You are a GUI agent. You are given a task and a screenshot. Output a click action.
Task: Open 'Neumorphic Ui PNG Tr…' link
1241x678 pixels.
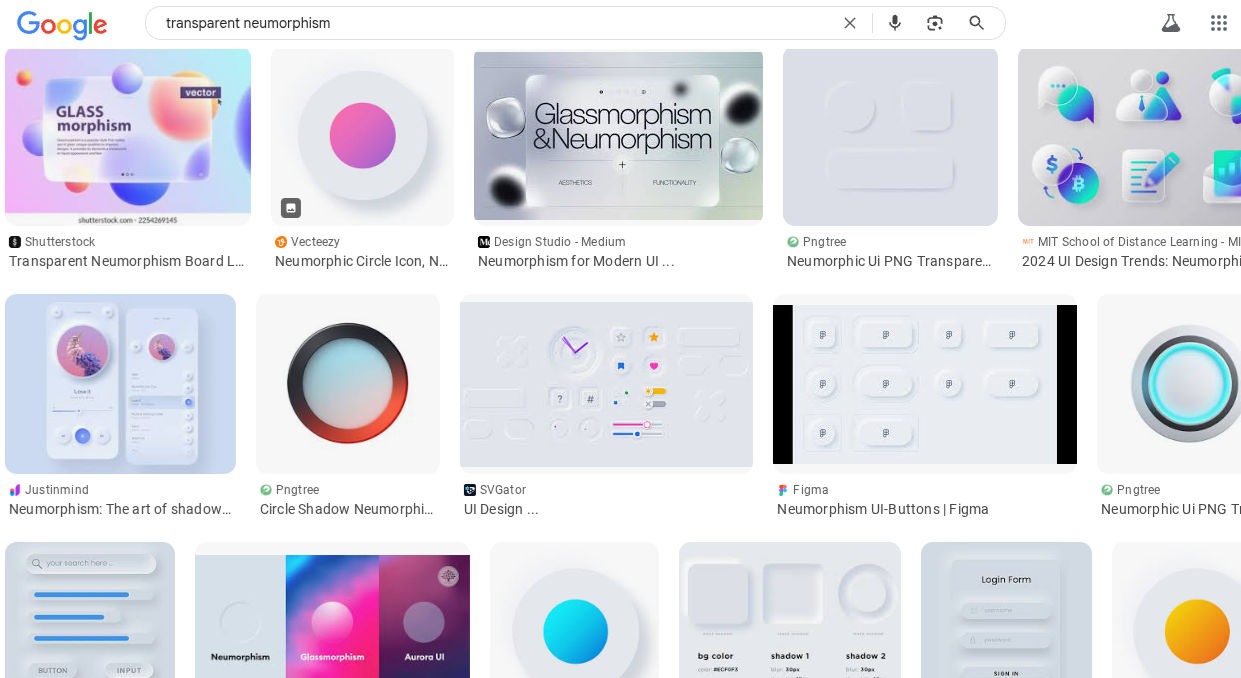[x=1171, y=509]
